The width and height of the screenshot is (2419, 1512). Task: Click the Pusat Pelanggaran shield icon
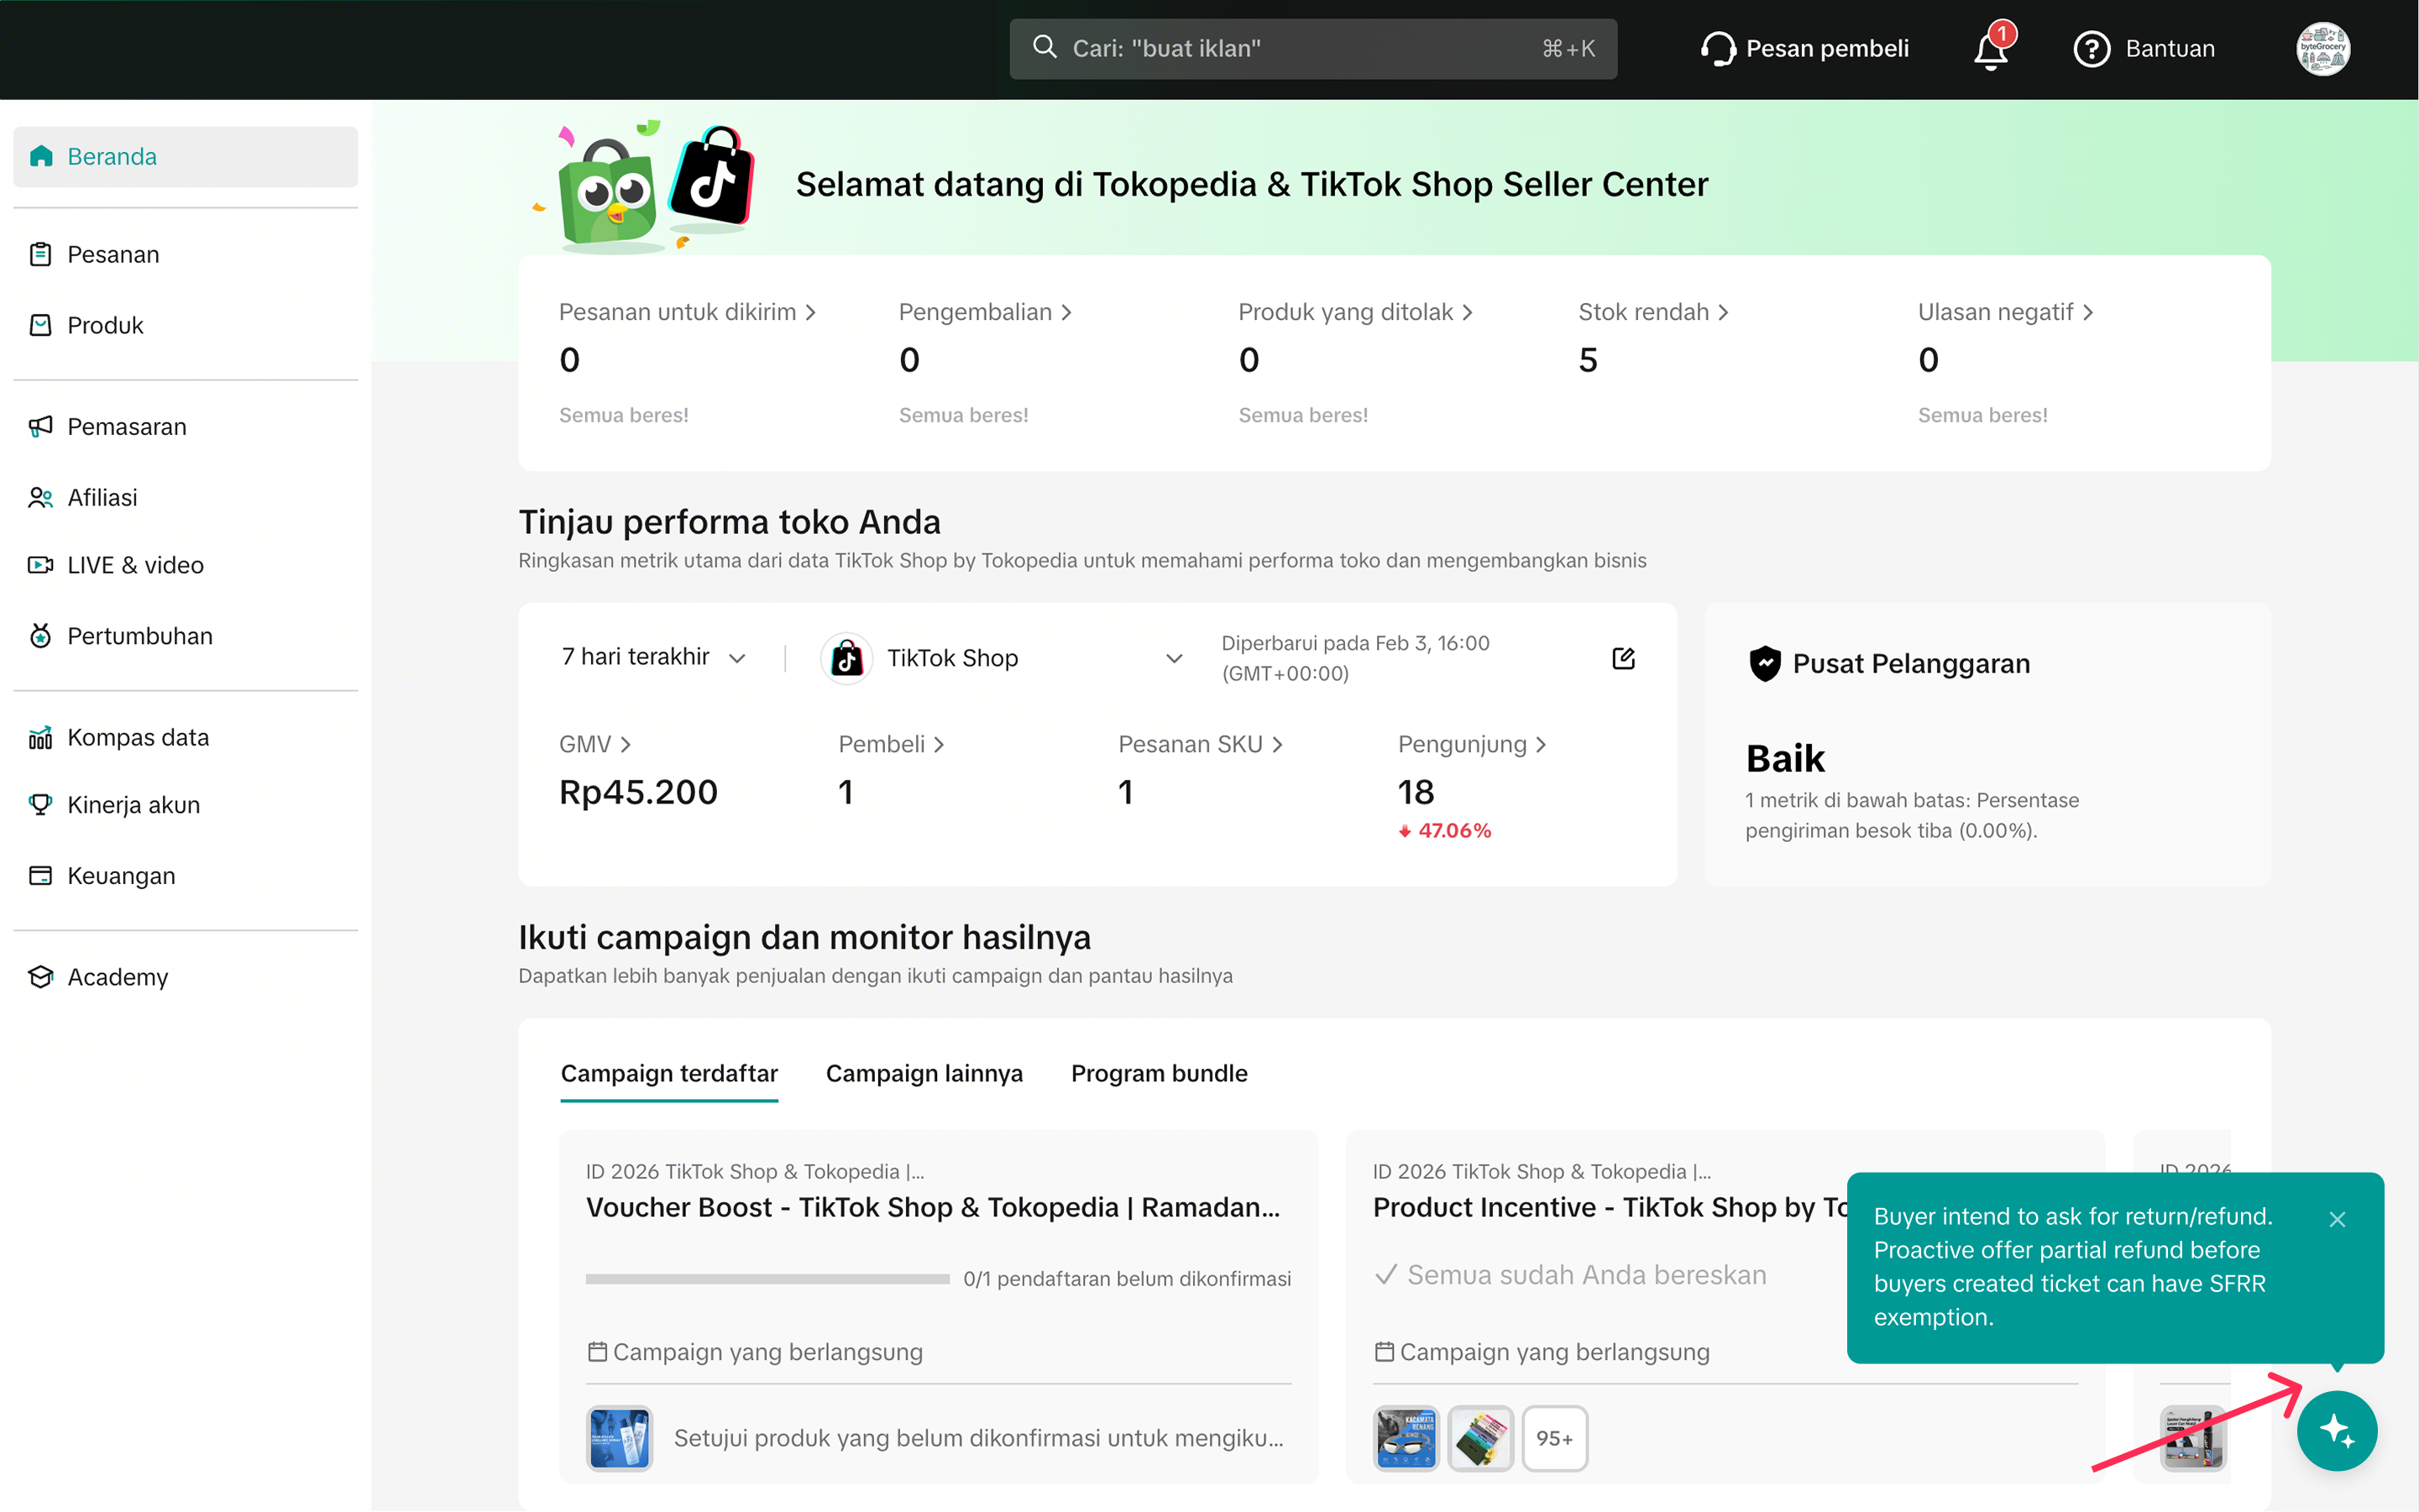(x=1765, y=664)
